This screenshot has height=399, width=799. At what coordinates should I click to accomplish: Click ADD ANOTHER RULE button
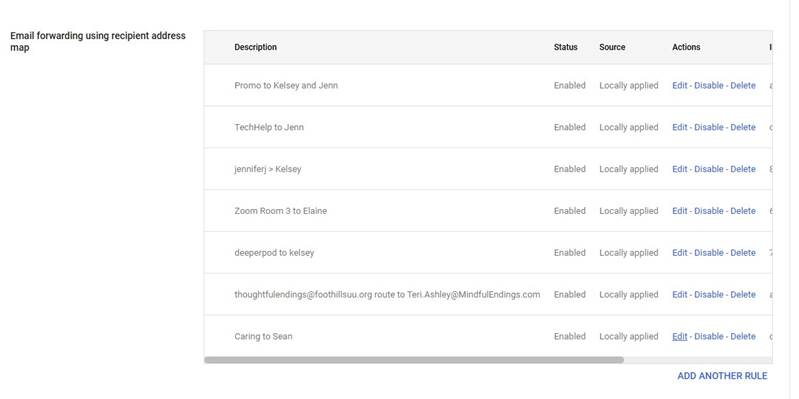pyautogui.click(x=722, y=376)
